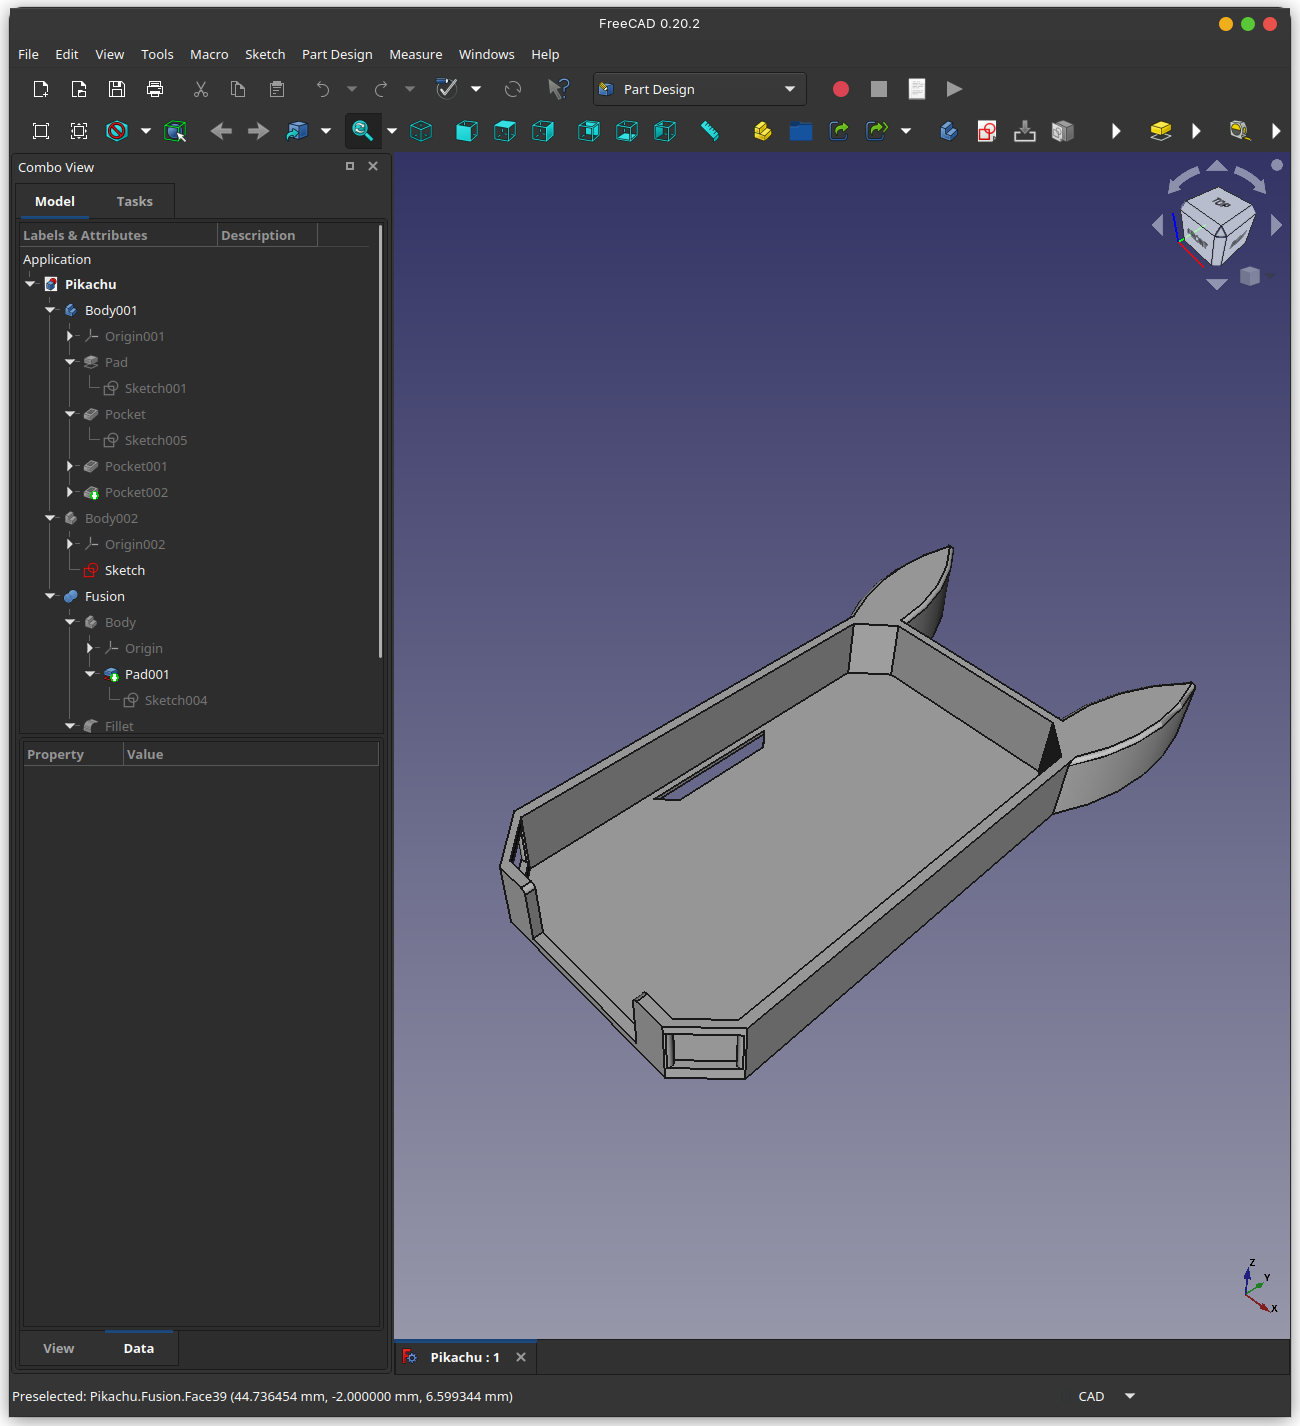Click the Fit All view icon
This screenshot has width=1300, height=1426.
pos(41,131)
